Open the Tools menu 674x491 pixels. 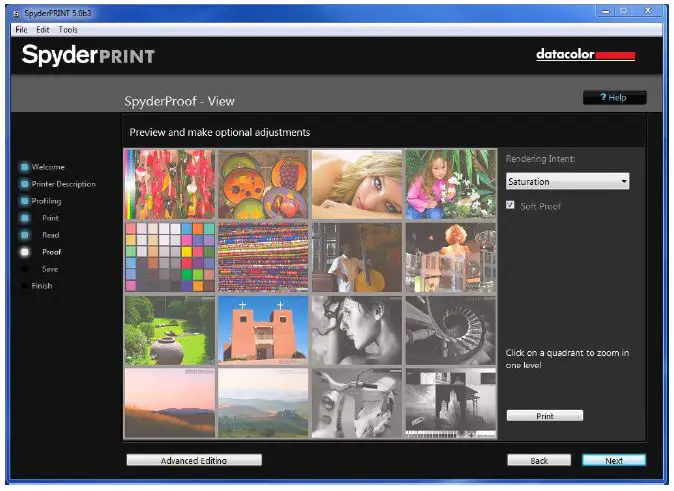[68, 30]
